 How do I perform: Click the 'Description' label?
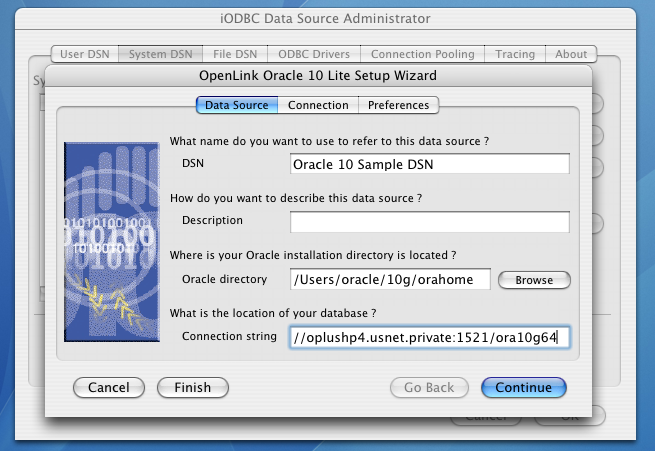pos(212,220)
